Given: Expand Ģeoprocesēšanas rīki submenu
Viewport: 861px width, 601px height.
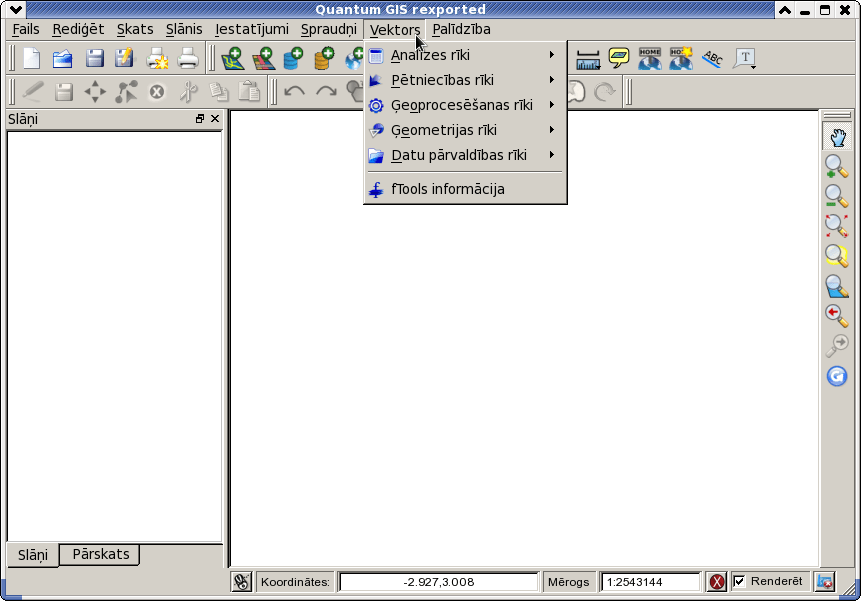Looking at the screenshot, I should [465, 105].
